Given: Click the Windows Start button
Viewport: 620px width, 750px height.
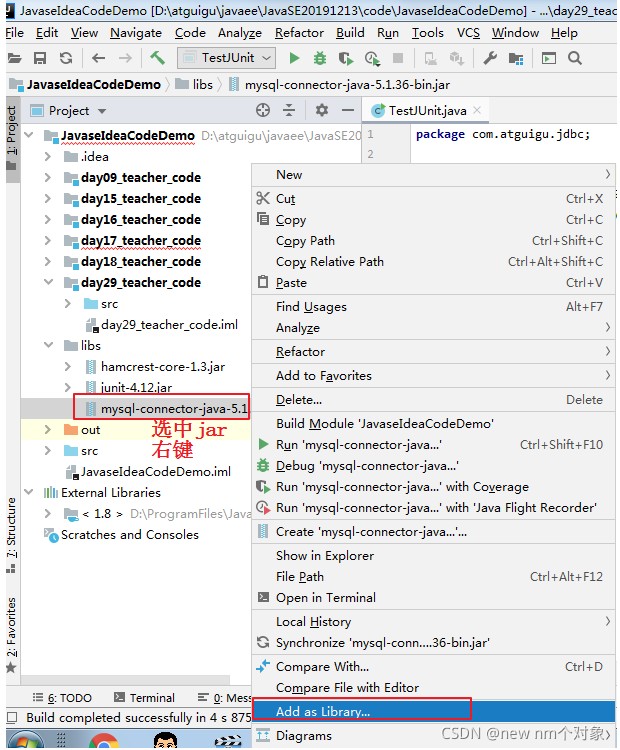Looking at the screenshot, I should click(x=25, y=740).
